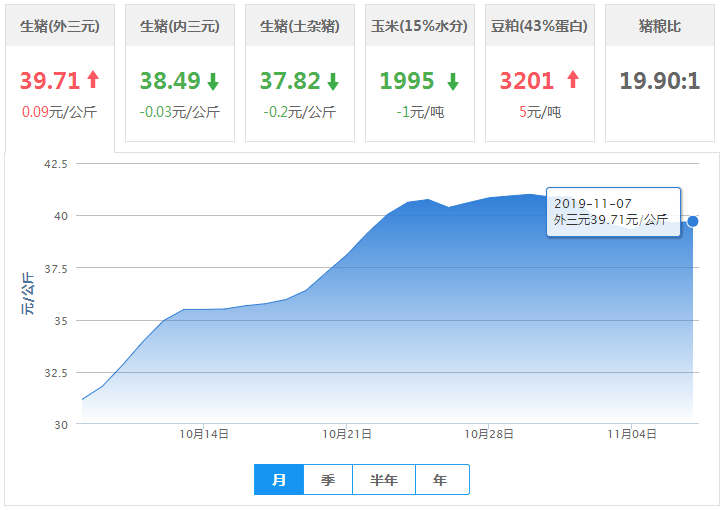Choose the 半年 half-year range

pyautogui.click(x=384, y=480)
